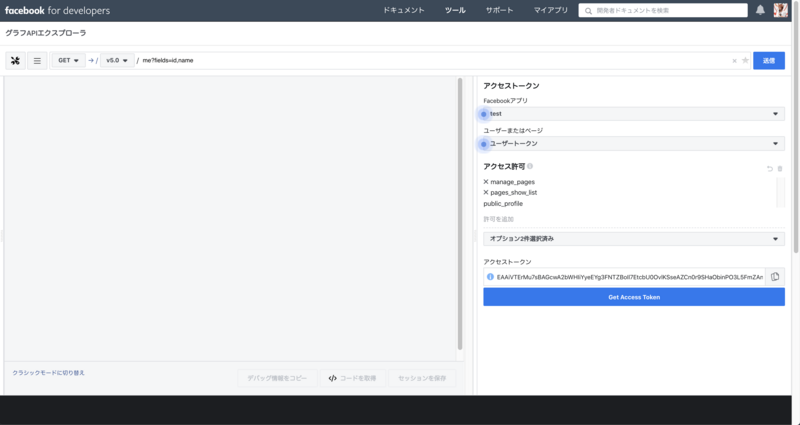Remove the pages_show_list permission
The height and width of the screenshot is (425, 800).
pyautogui.click(x=486, y=192)
